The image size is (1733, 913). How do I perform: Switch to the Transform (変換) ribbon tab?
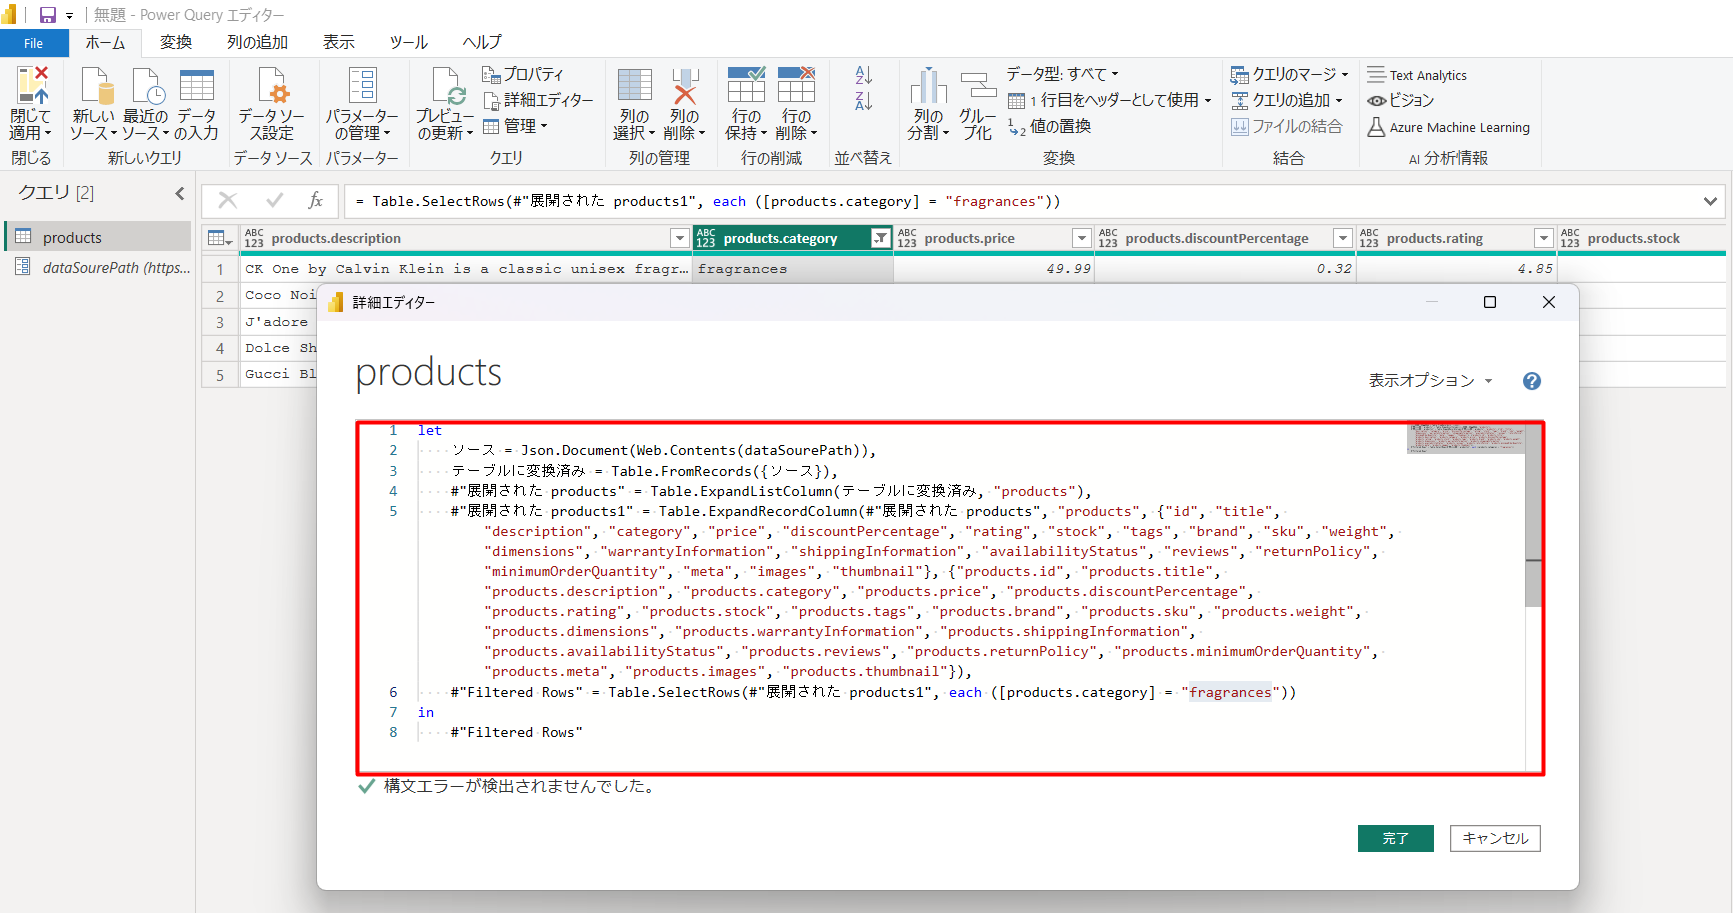(176, 42)
